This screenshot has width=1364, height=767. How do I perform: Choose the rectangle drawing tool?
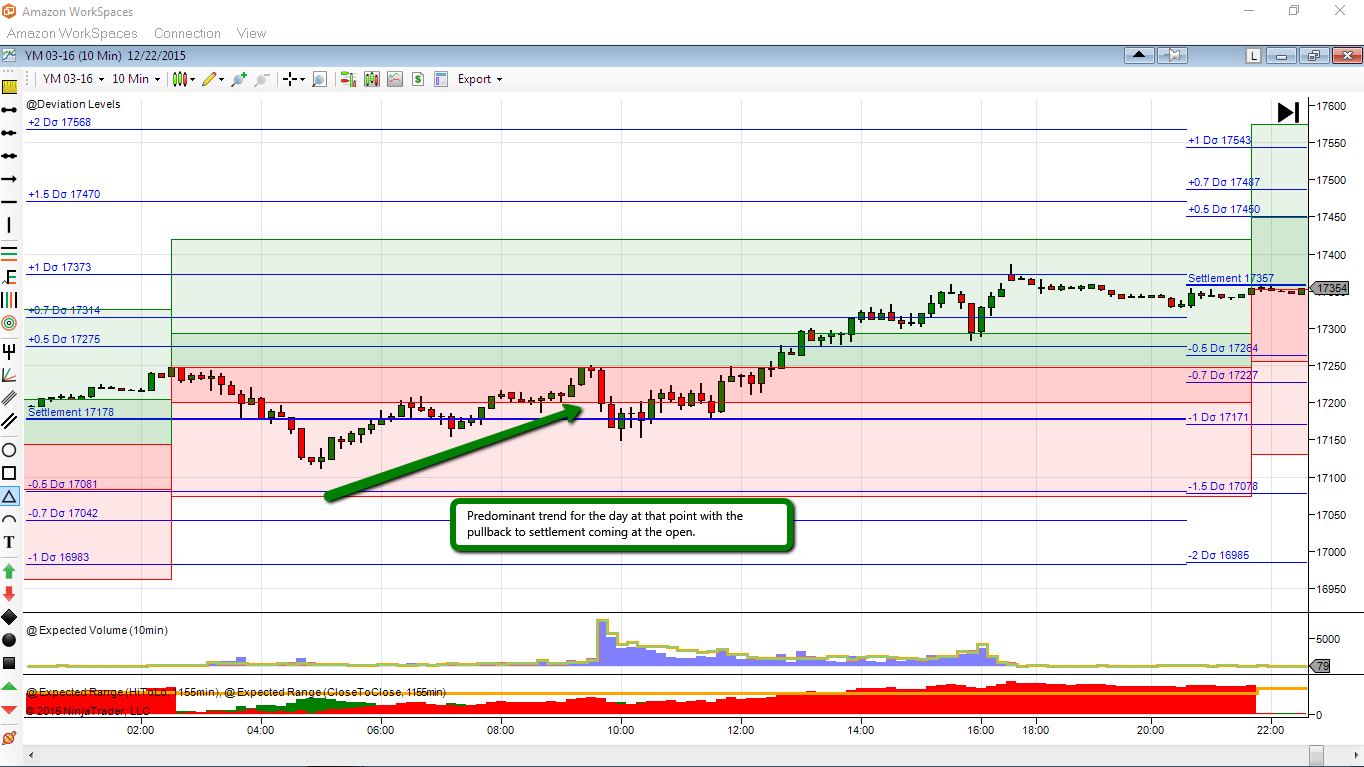9,473
